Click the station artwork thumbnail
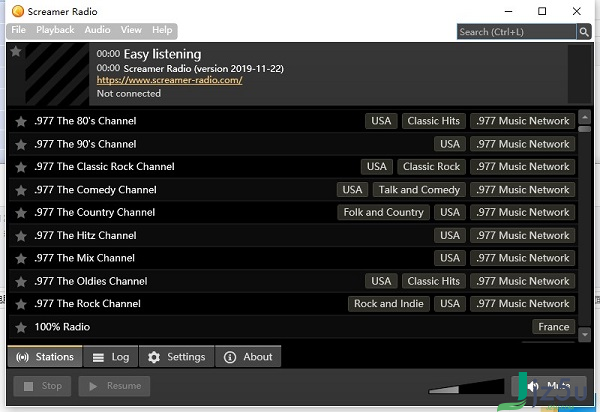Image resolution: width=600 pixels, height=412 pixels. coord(57,74)
